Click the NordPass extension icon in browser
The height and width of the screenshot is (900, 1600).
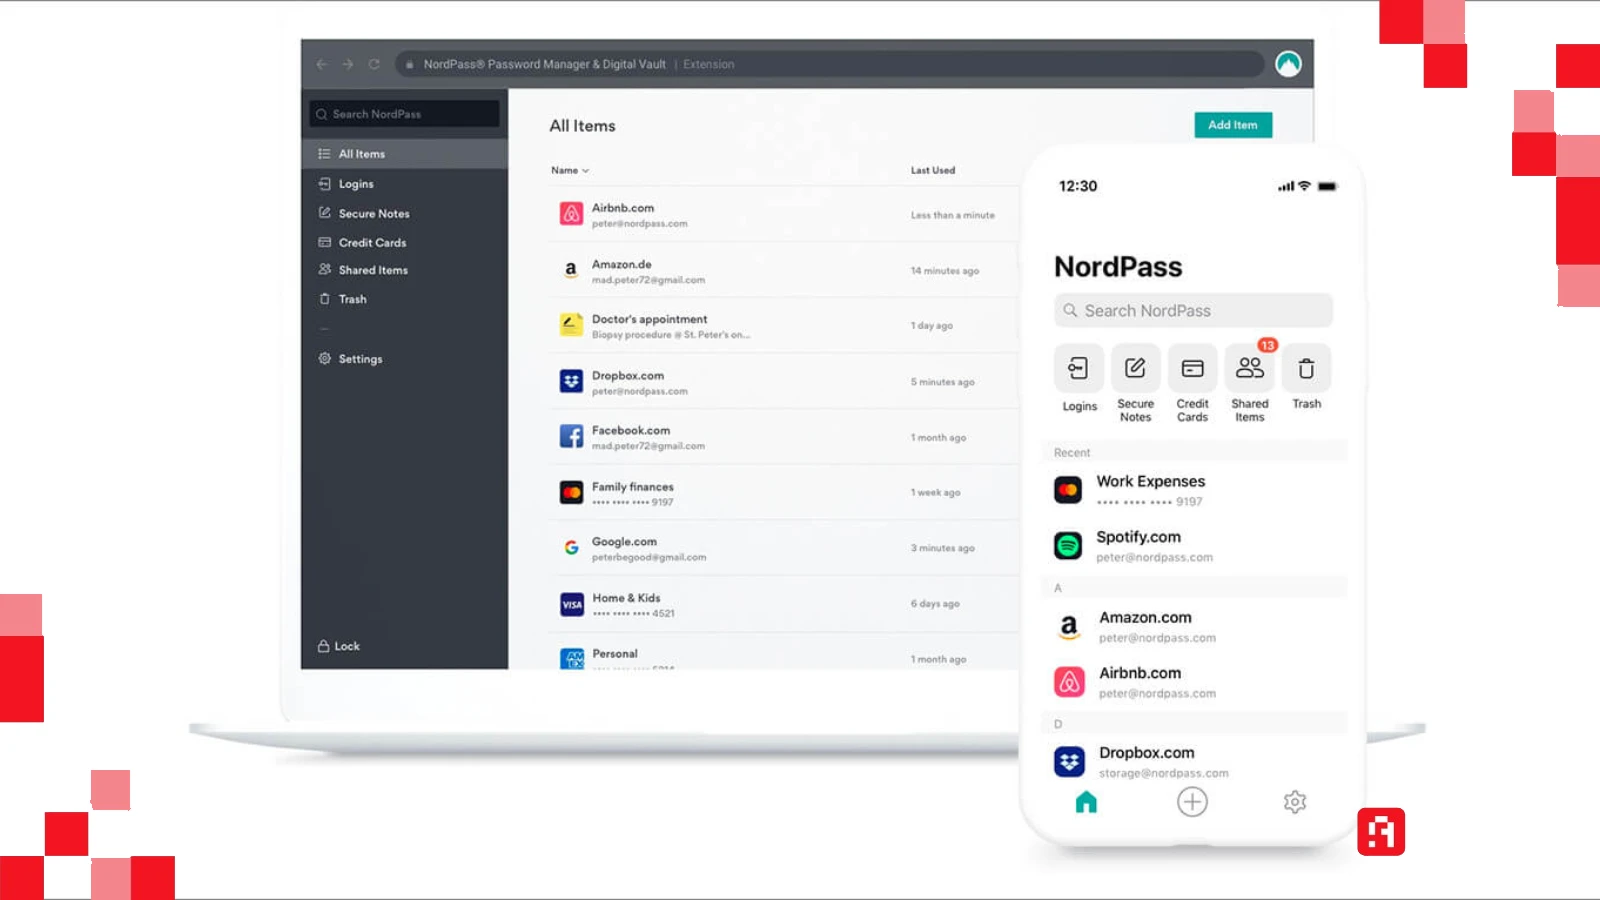(1288, 64)
